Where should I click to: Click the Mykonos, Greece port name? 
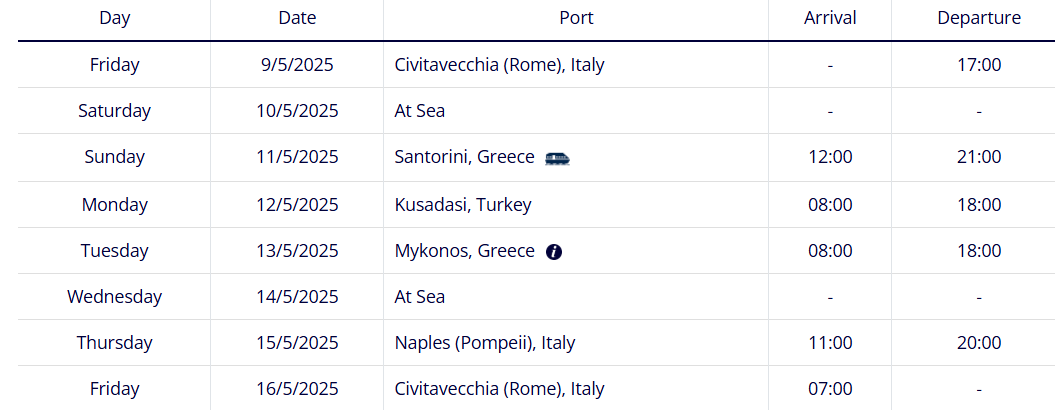click(x=464, y=251)
